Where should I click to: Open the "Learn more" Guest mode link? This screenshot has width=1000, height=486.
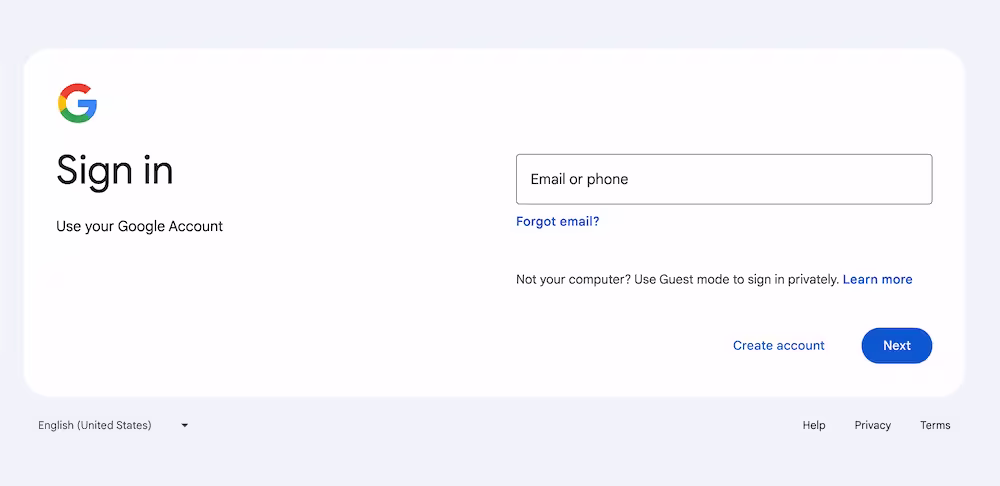877,279
